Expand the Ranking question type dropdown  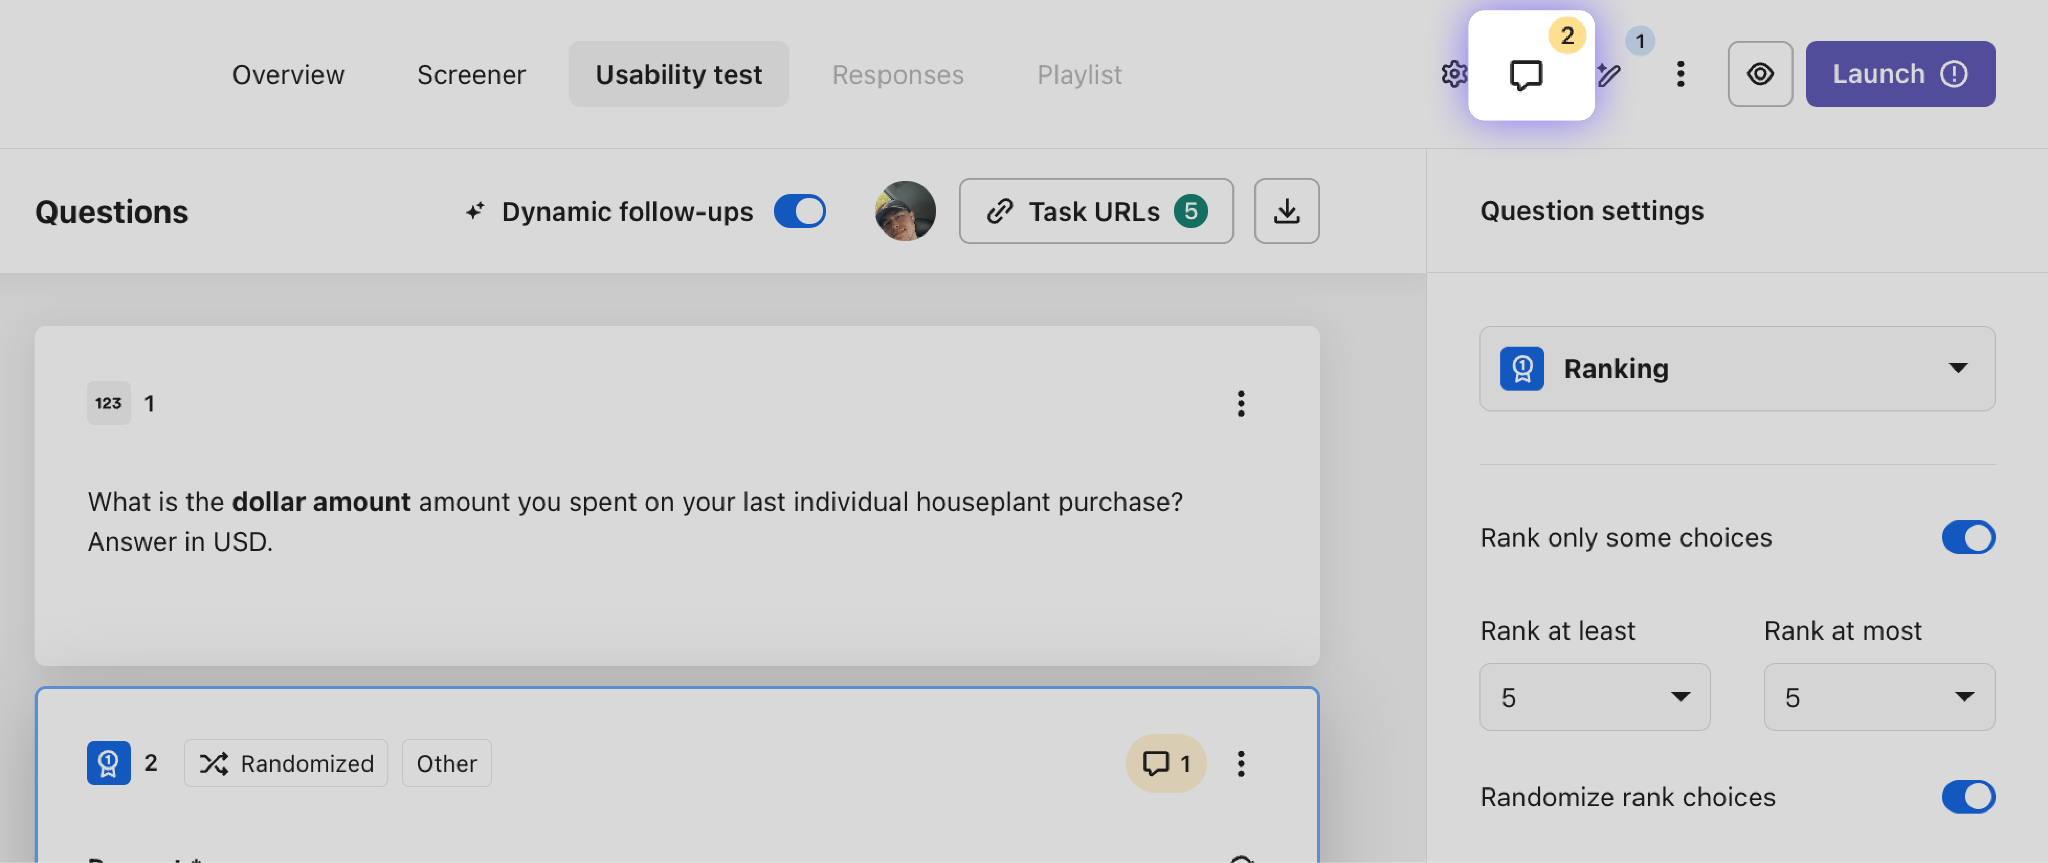click(x=1737, y=369)
